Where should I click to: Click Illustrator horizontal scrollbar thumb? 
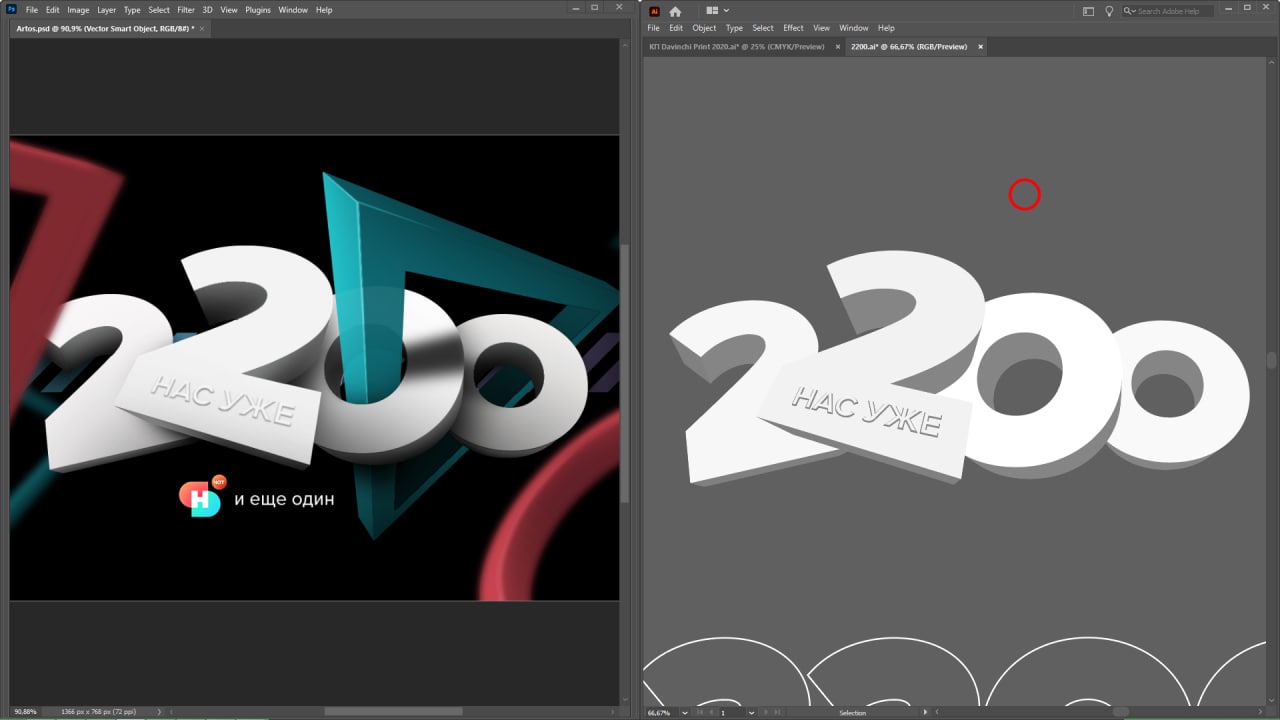[x=1121, y=712]
